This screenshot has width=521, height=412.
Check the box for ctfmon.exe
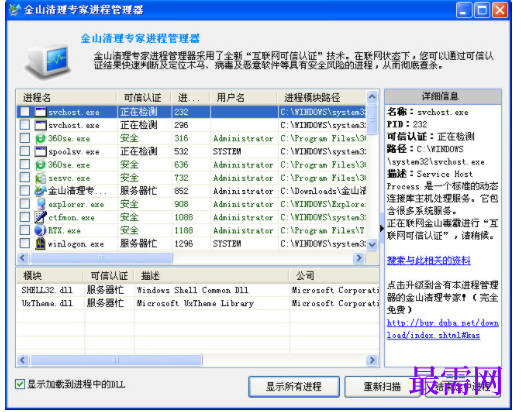click(25, 217)
